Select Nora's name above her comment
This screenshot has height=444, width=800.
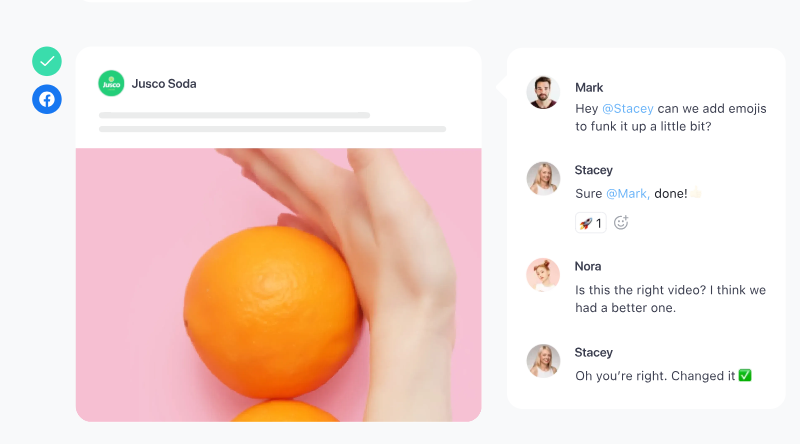588,266
